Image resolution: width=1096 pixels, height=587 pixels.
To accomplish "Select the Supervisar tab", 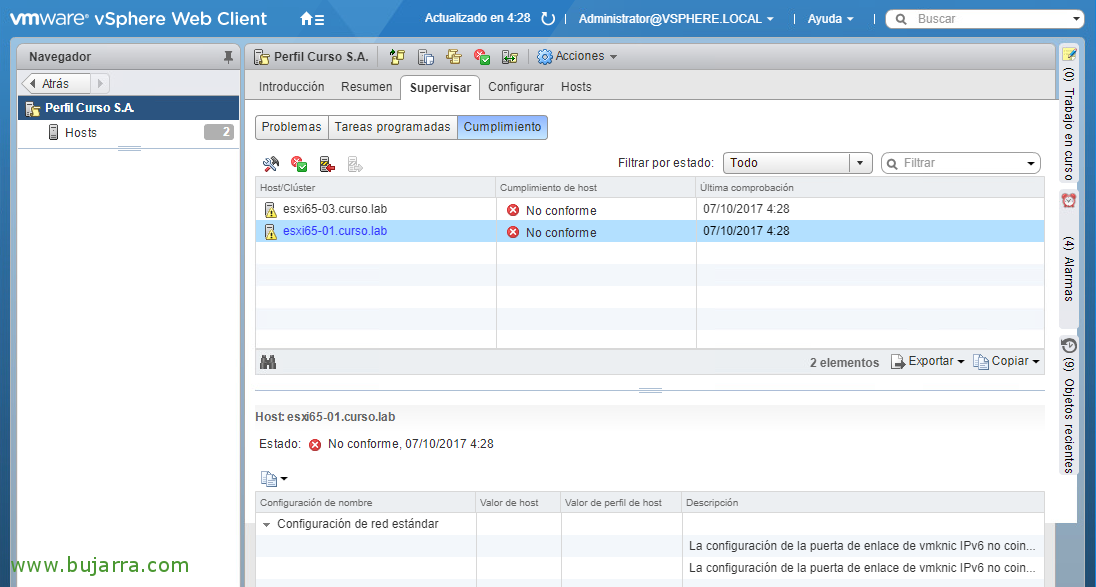I will point(440,87).
